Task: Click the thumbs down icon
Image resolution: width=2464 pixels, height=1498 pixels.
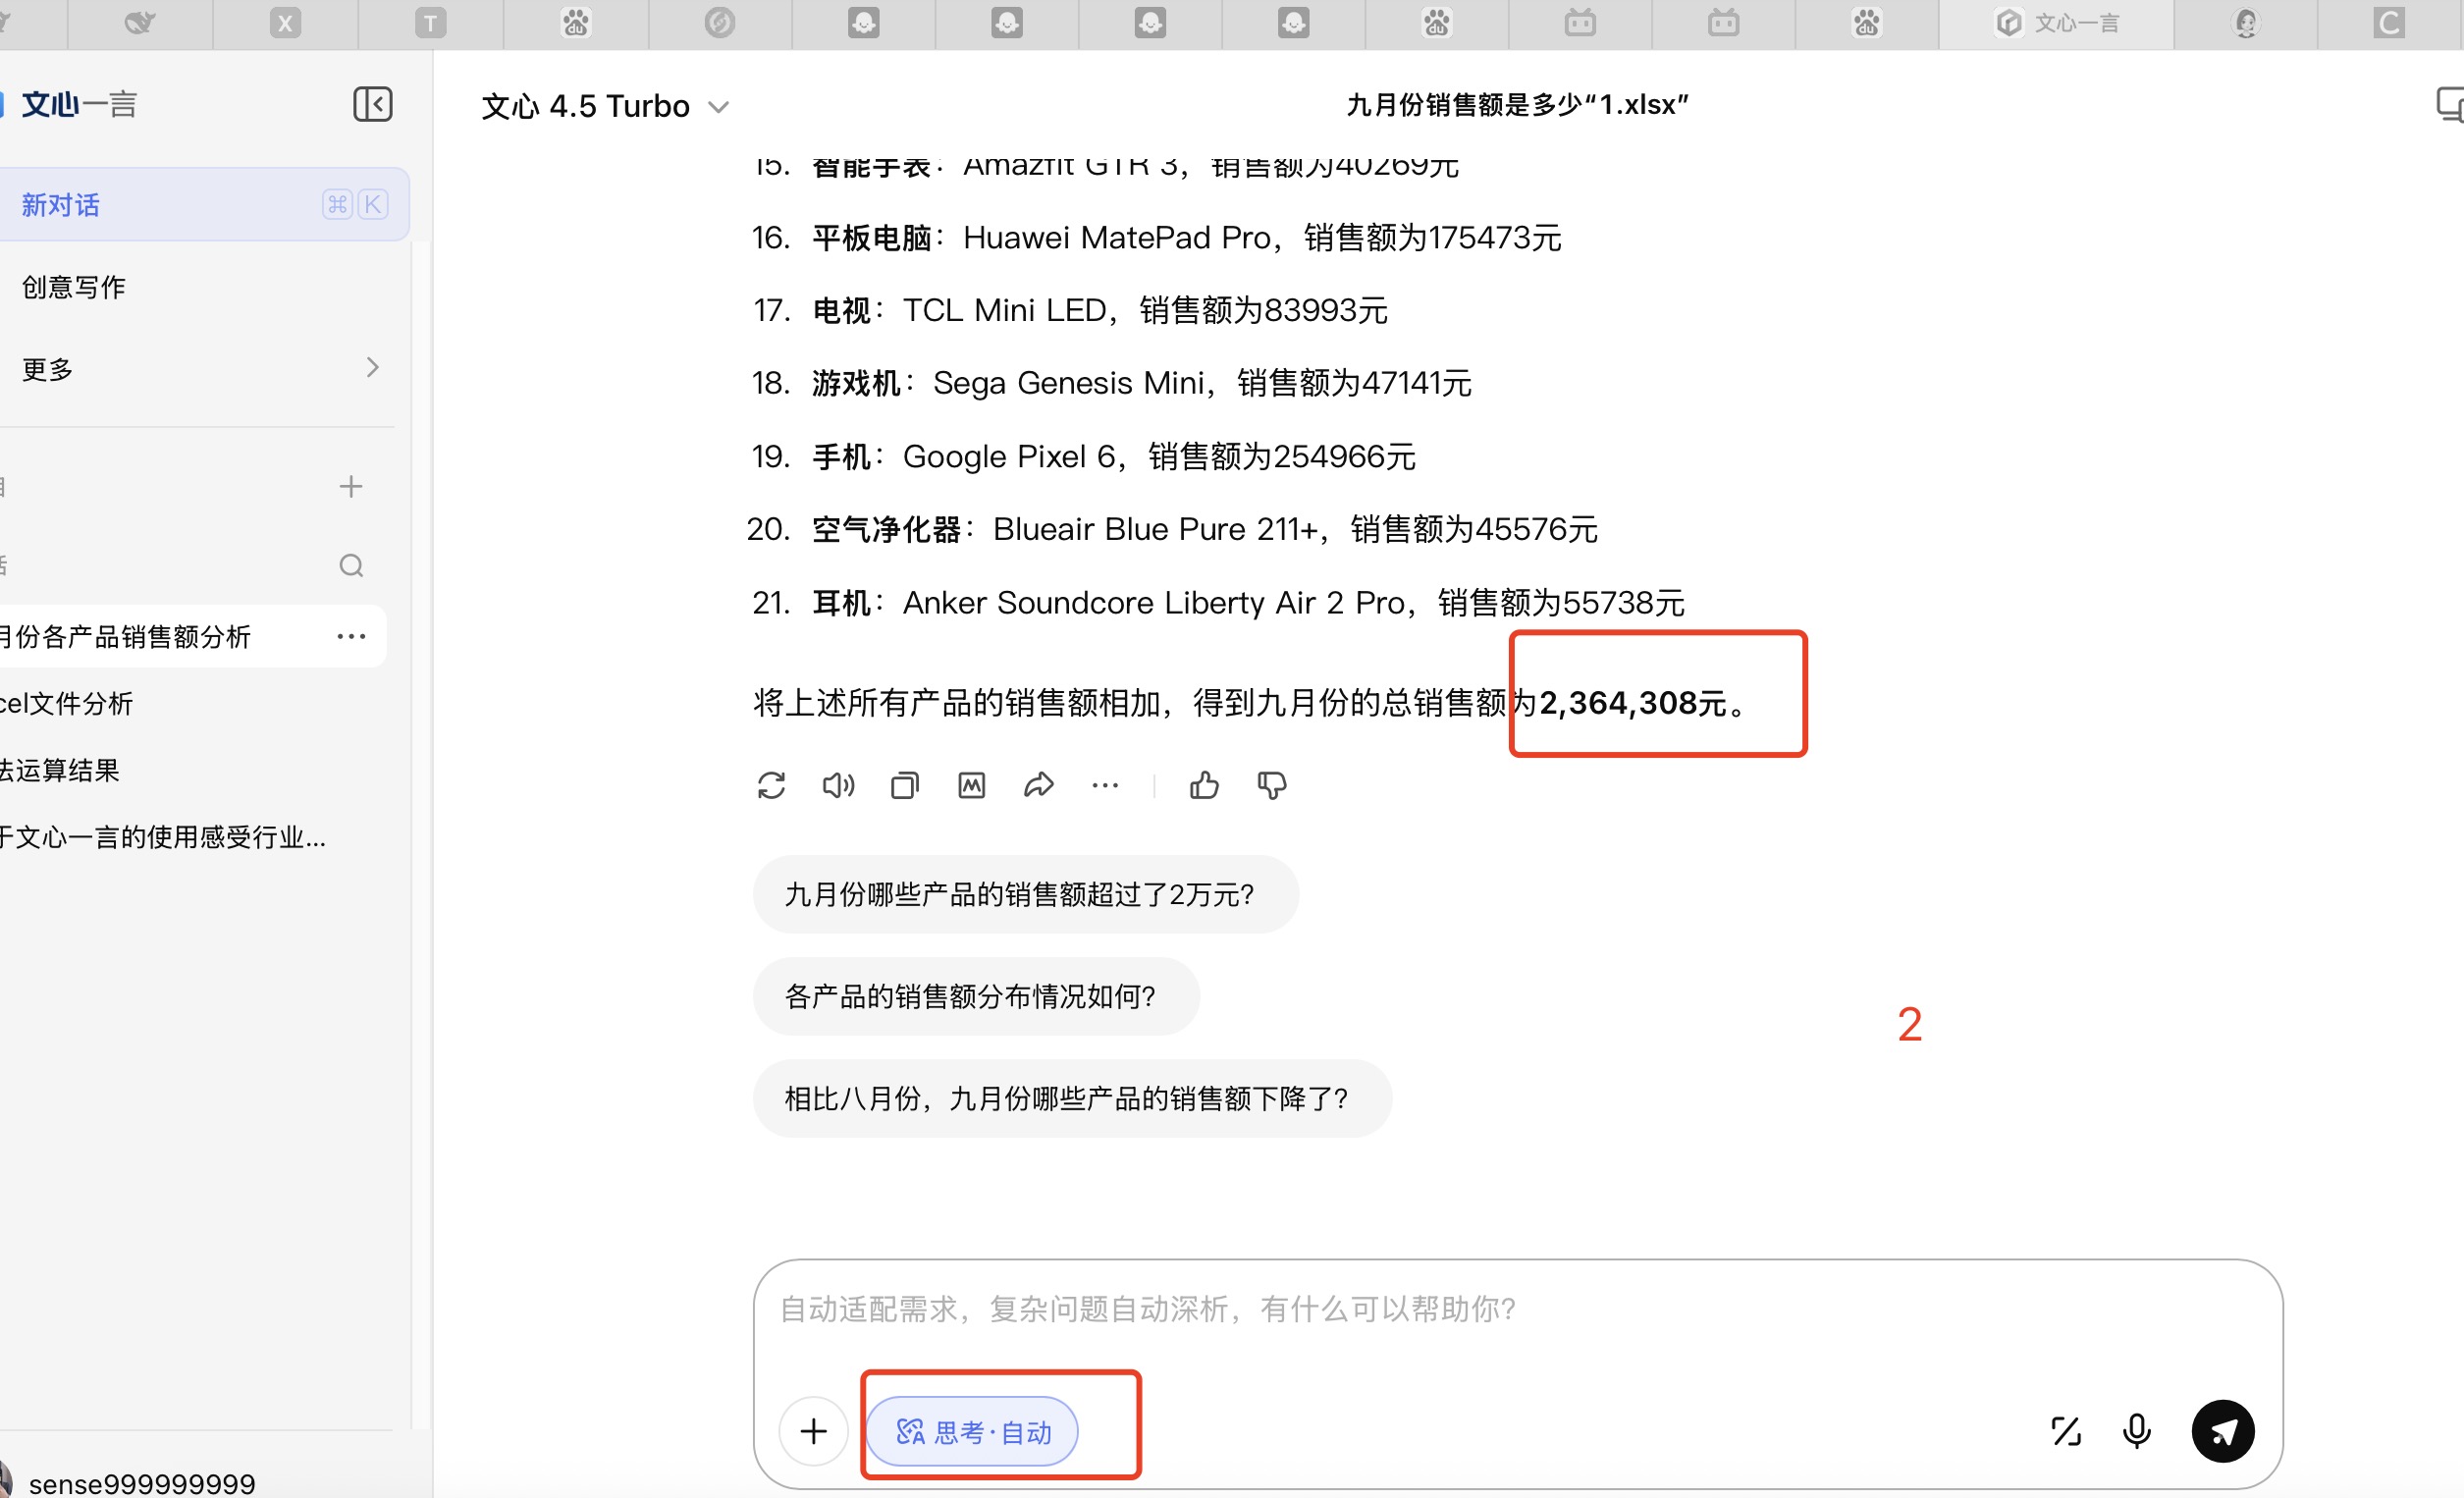Action: click(1271, 786)
